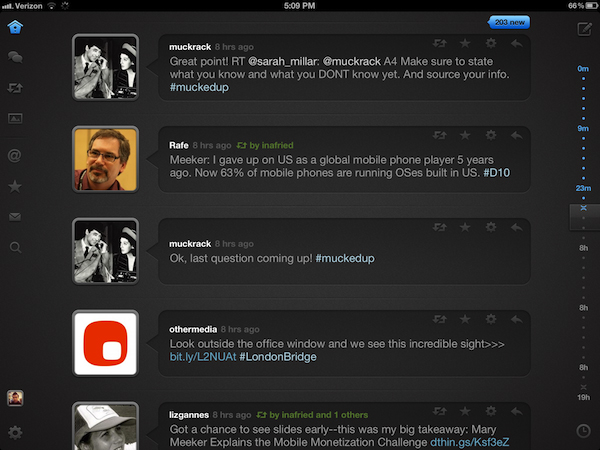The image size is (600, 450).
Task: Jump to 19h marker on timeline scrubber
Action: coord(583,397)
